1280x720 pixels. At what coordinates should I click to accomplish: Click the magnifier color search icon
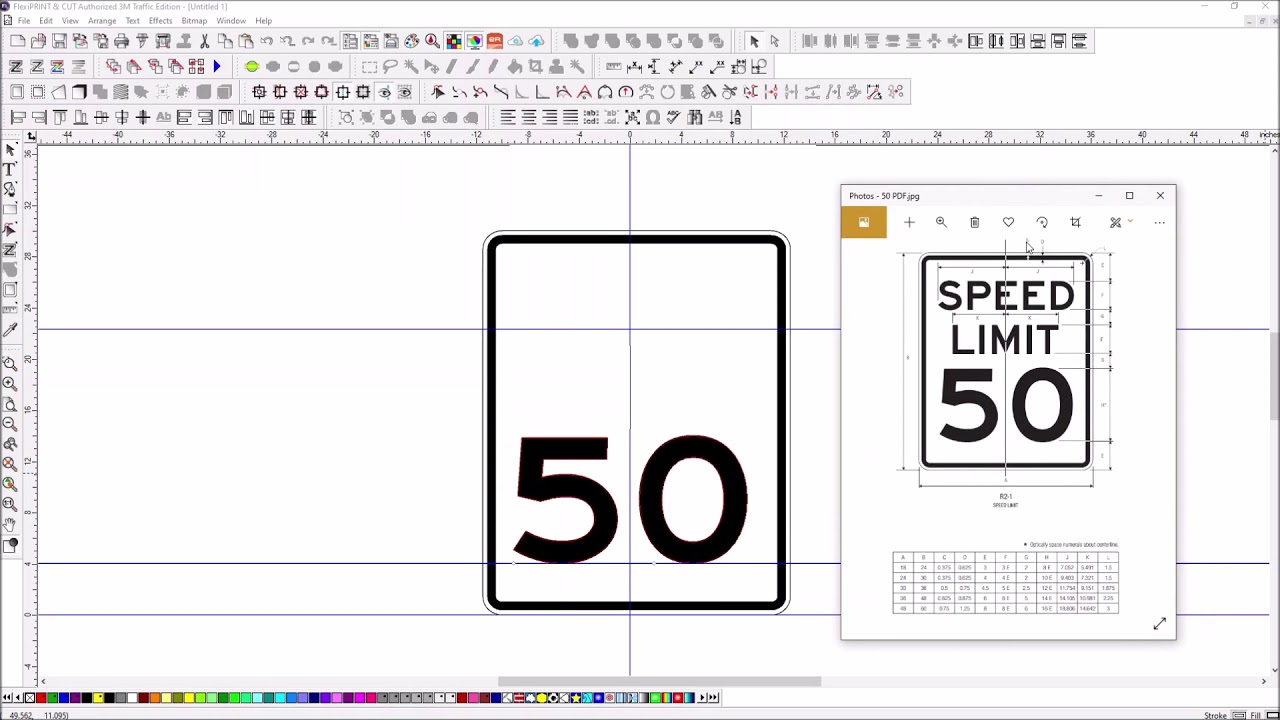[432, 41]
